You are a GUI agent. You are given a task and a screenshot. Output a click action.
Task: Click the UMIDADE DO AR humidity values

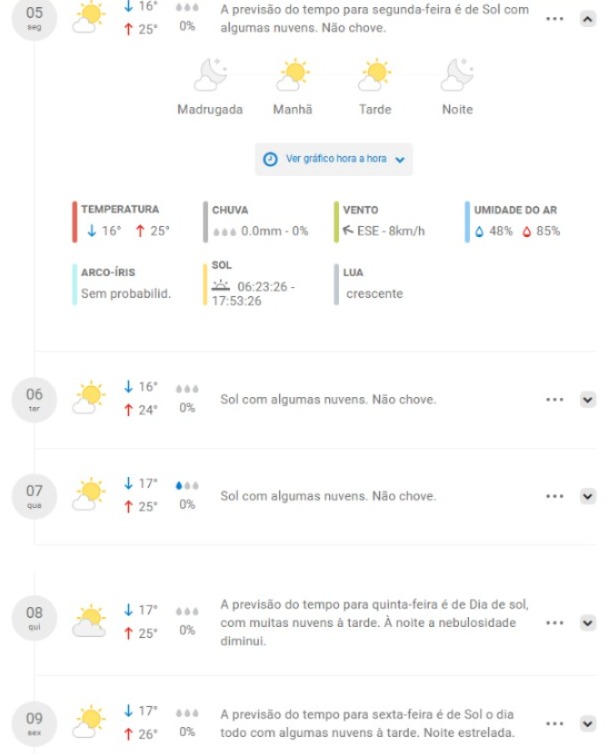click(517, 231)
